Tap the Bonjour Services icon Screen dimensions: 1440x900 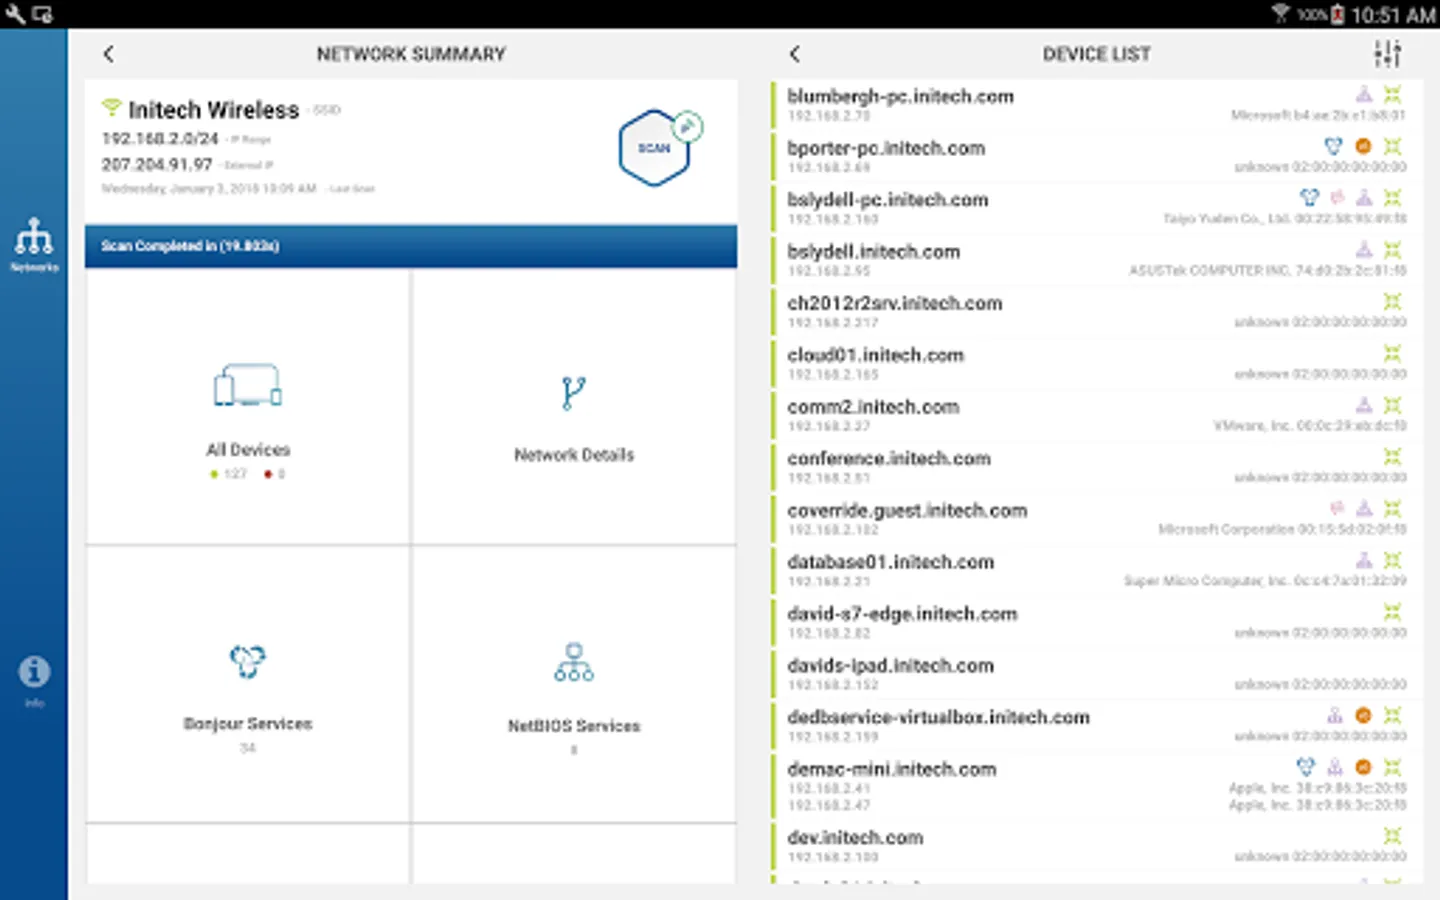click(x=248, y=661)
